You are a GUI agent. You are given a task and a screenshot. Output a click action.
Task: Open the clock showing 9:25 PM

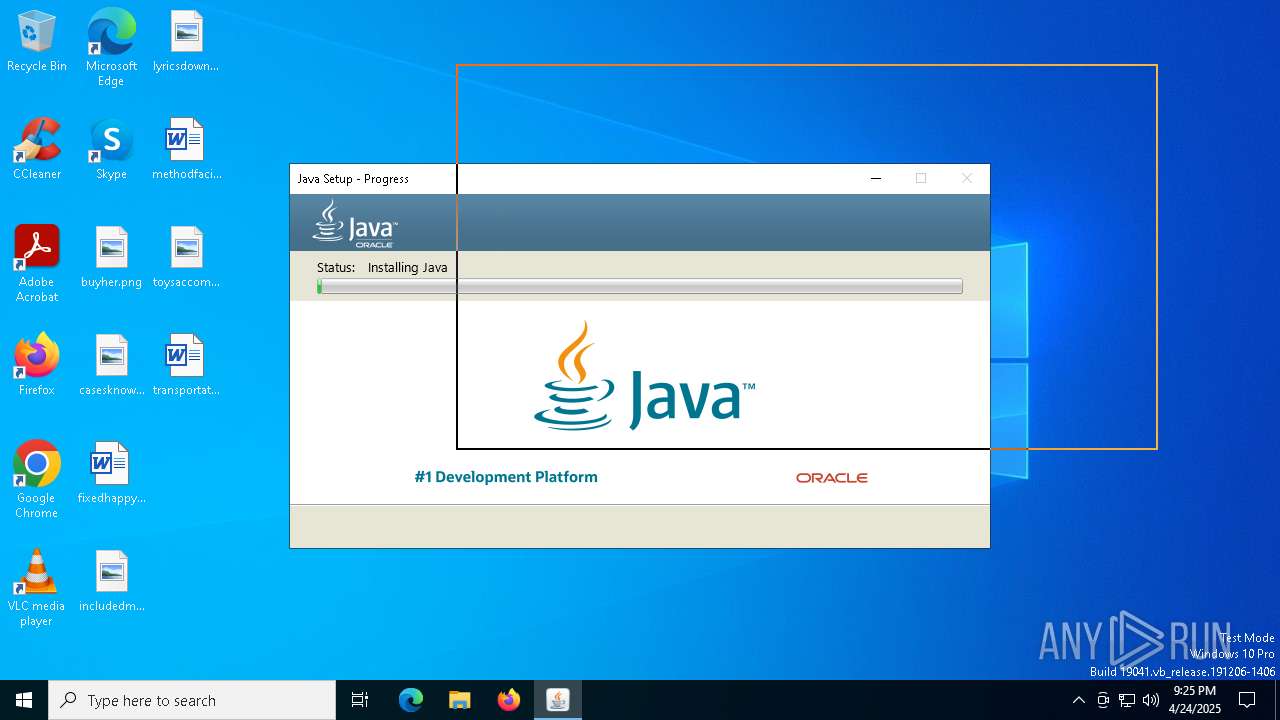[x=1195, y=700]
